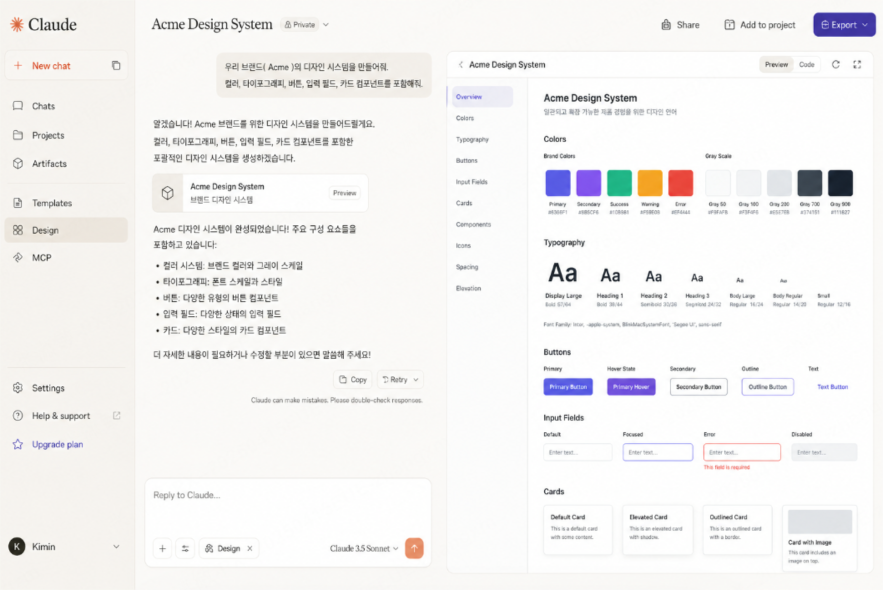Click the plus icon beside New chat
This screenshot has width=883, height=590.
18,65
